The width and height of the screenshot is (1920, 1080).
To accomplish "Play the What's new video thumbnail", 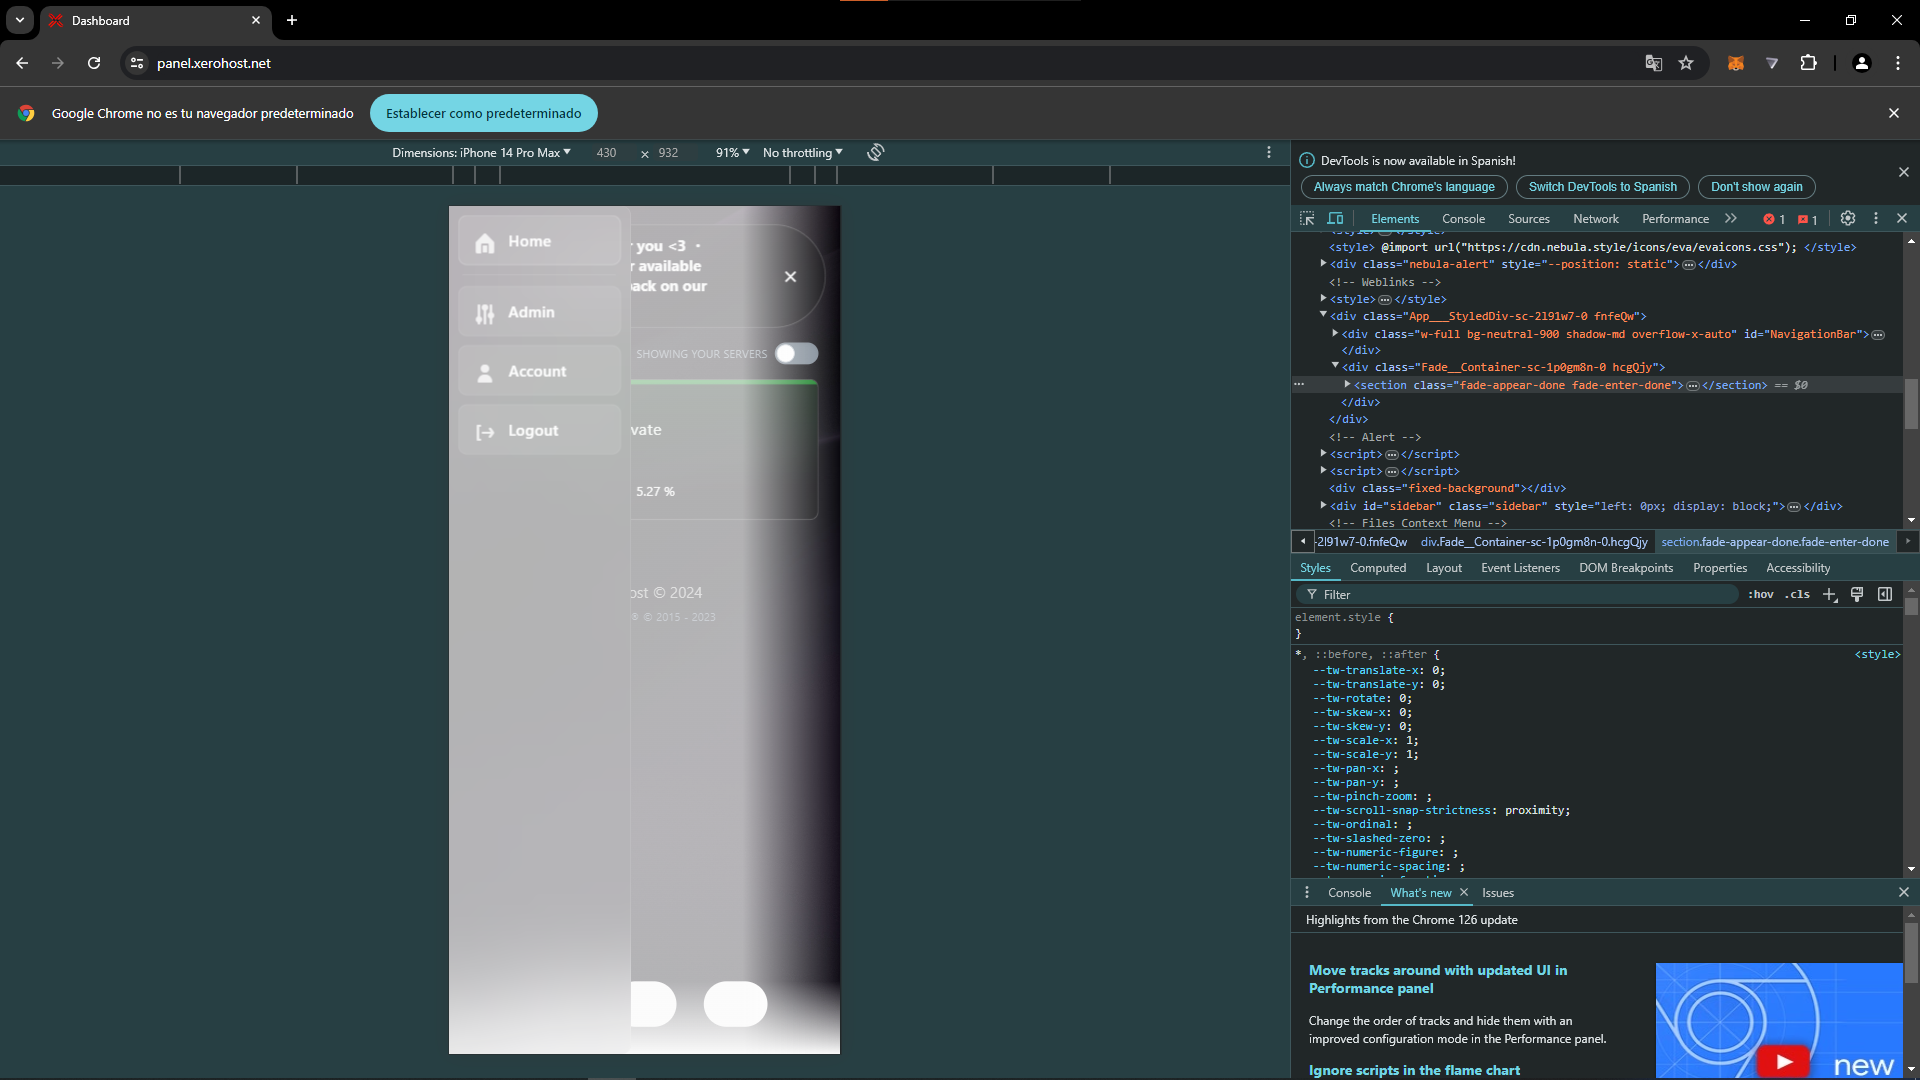I will [x=1783, y=1061].
